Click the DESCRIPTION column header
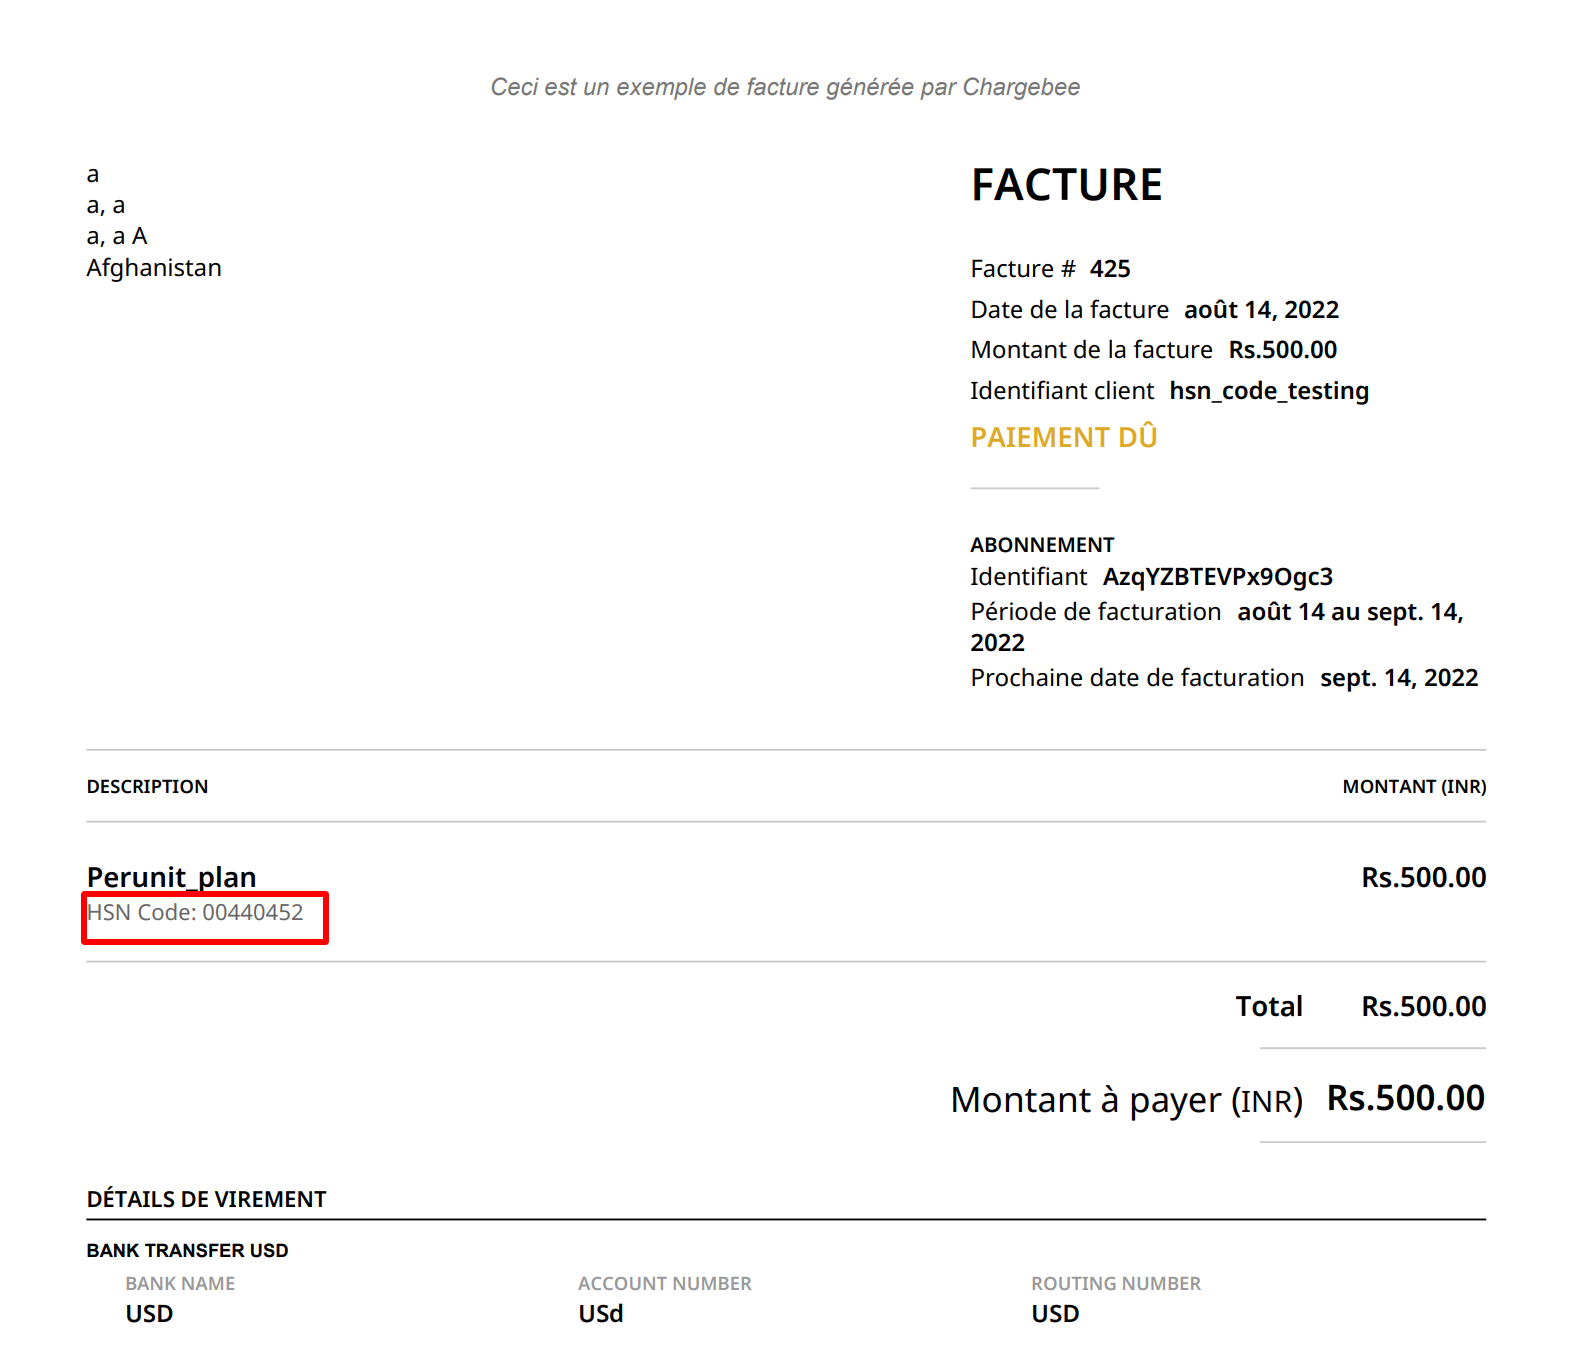The height and width of the screenshot is (1362, 1578). click(x=147, y=787)
